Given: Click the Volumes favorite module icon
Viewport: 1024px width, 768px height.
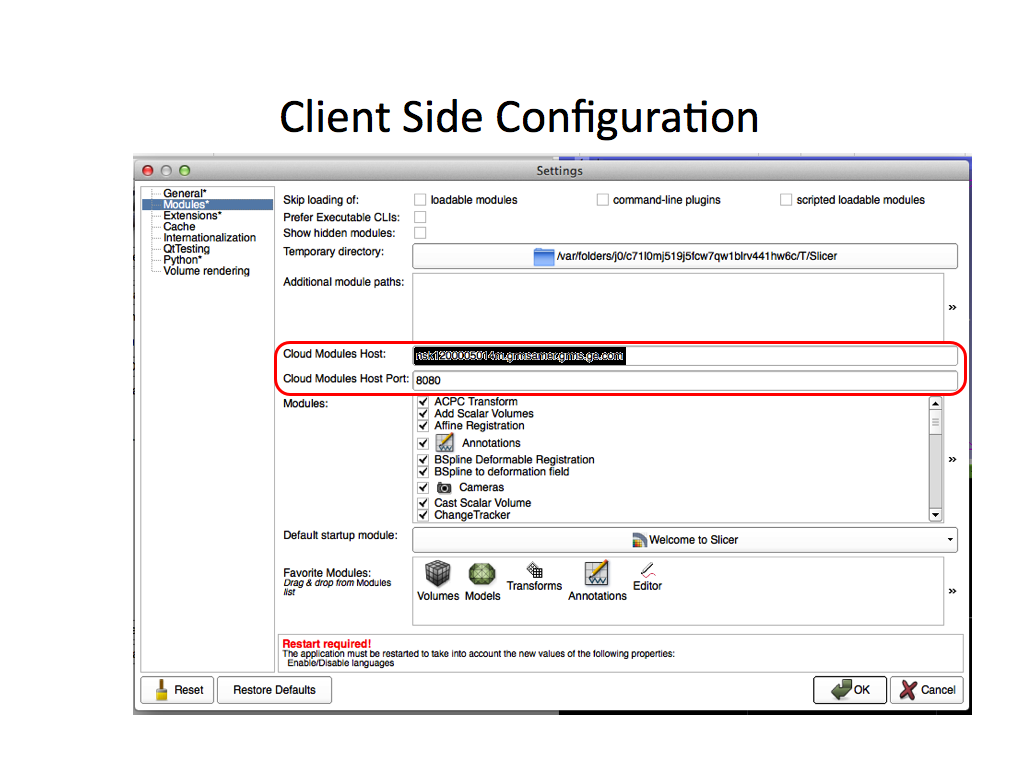Looking at the screenshot, I should pos(437,574).
